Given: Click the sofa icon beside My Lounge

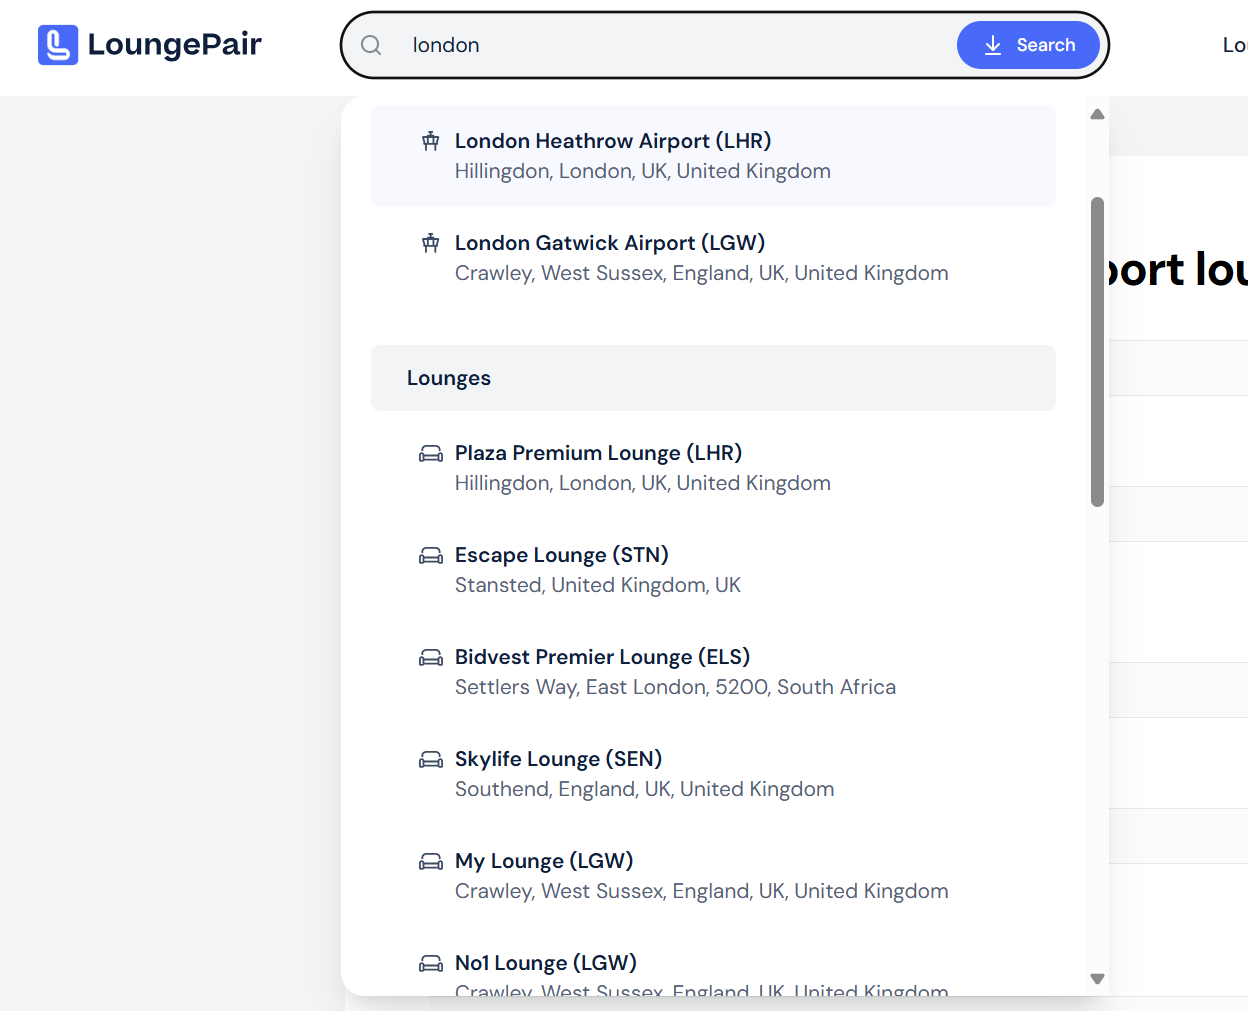Looking at the screenshot, I should click(431, 862).
